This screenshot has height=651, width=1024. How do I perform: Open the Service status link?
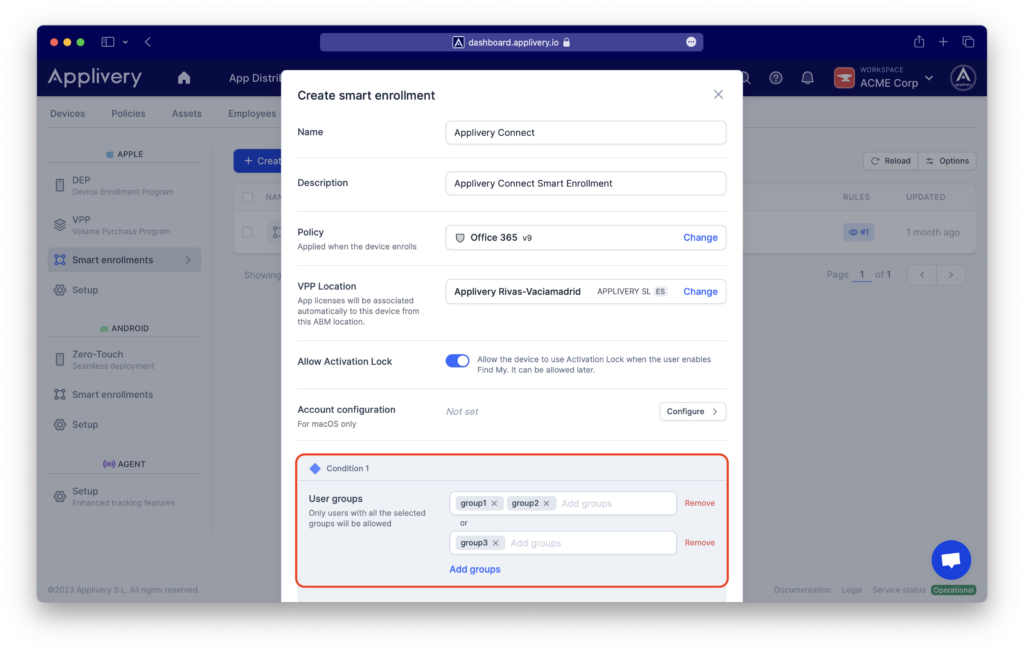coord(899,590)
